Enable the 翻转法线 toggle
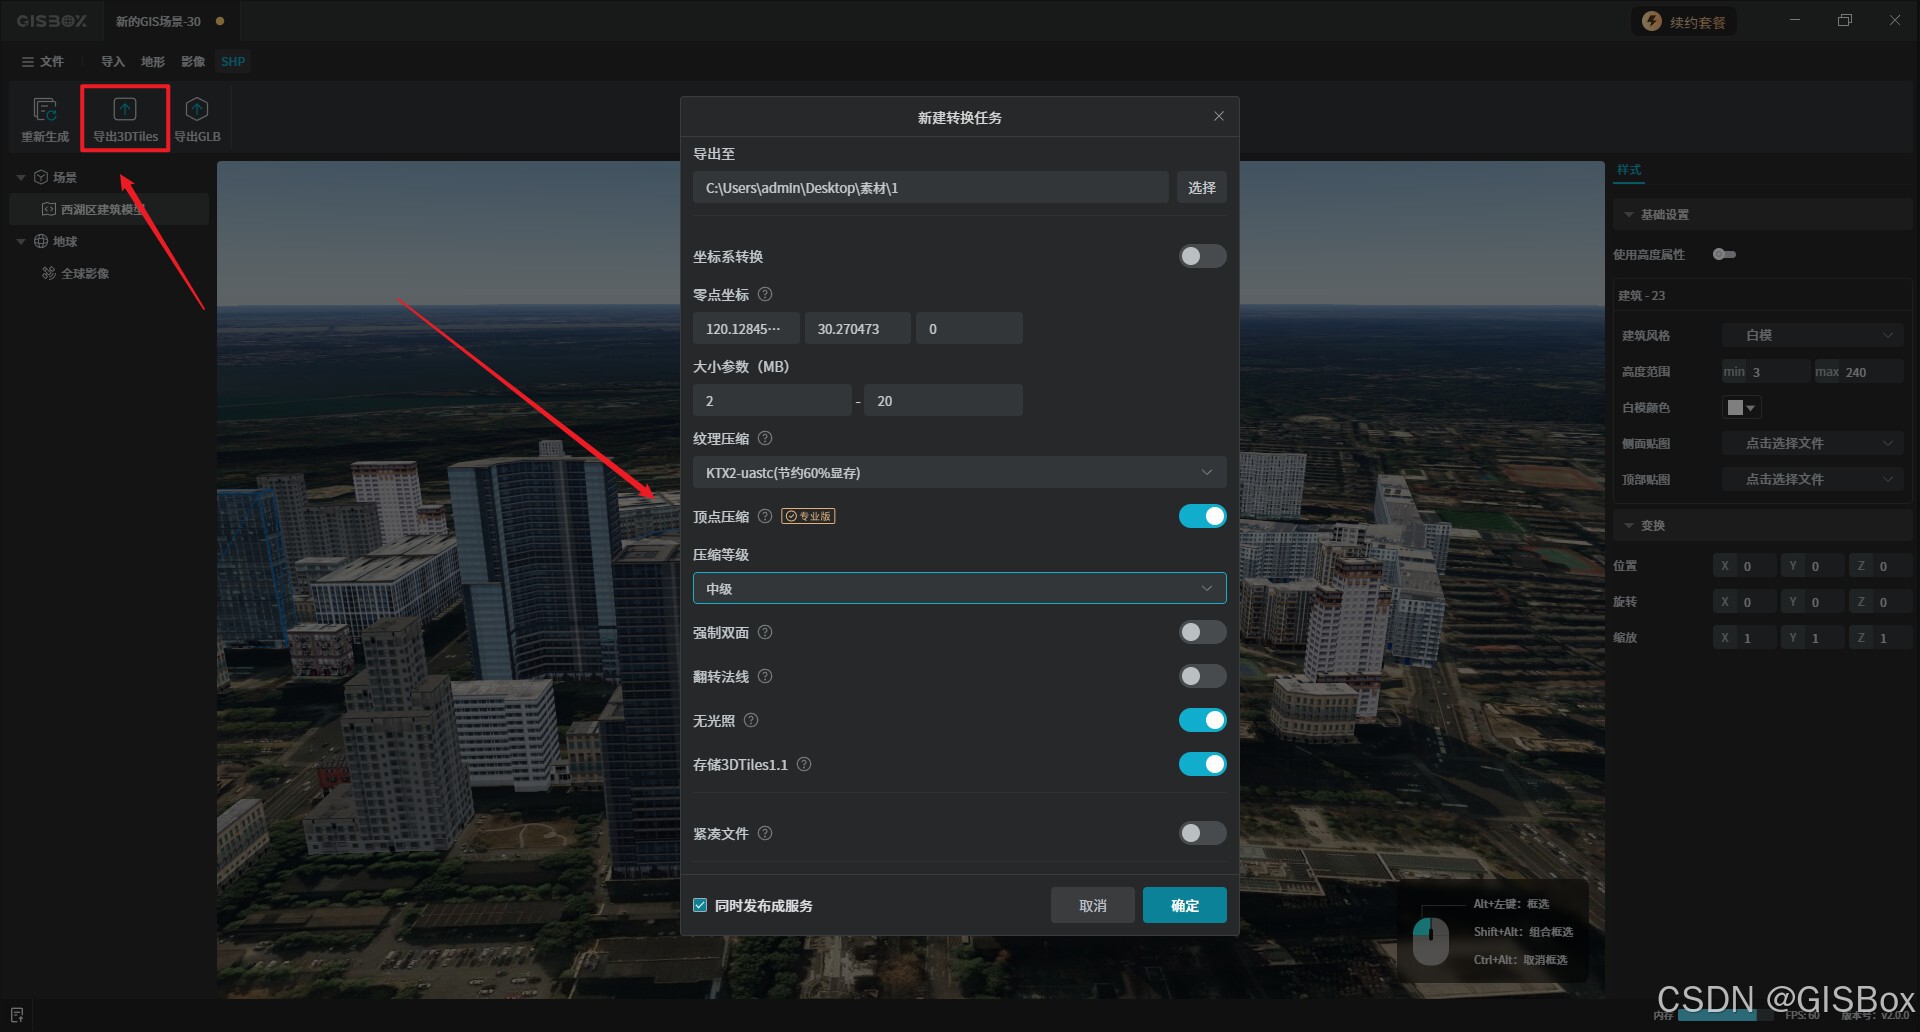 [1202, 676]
